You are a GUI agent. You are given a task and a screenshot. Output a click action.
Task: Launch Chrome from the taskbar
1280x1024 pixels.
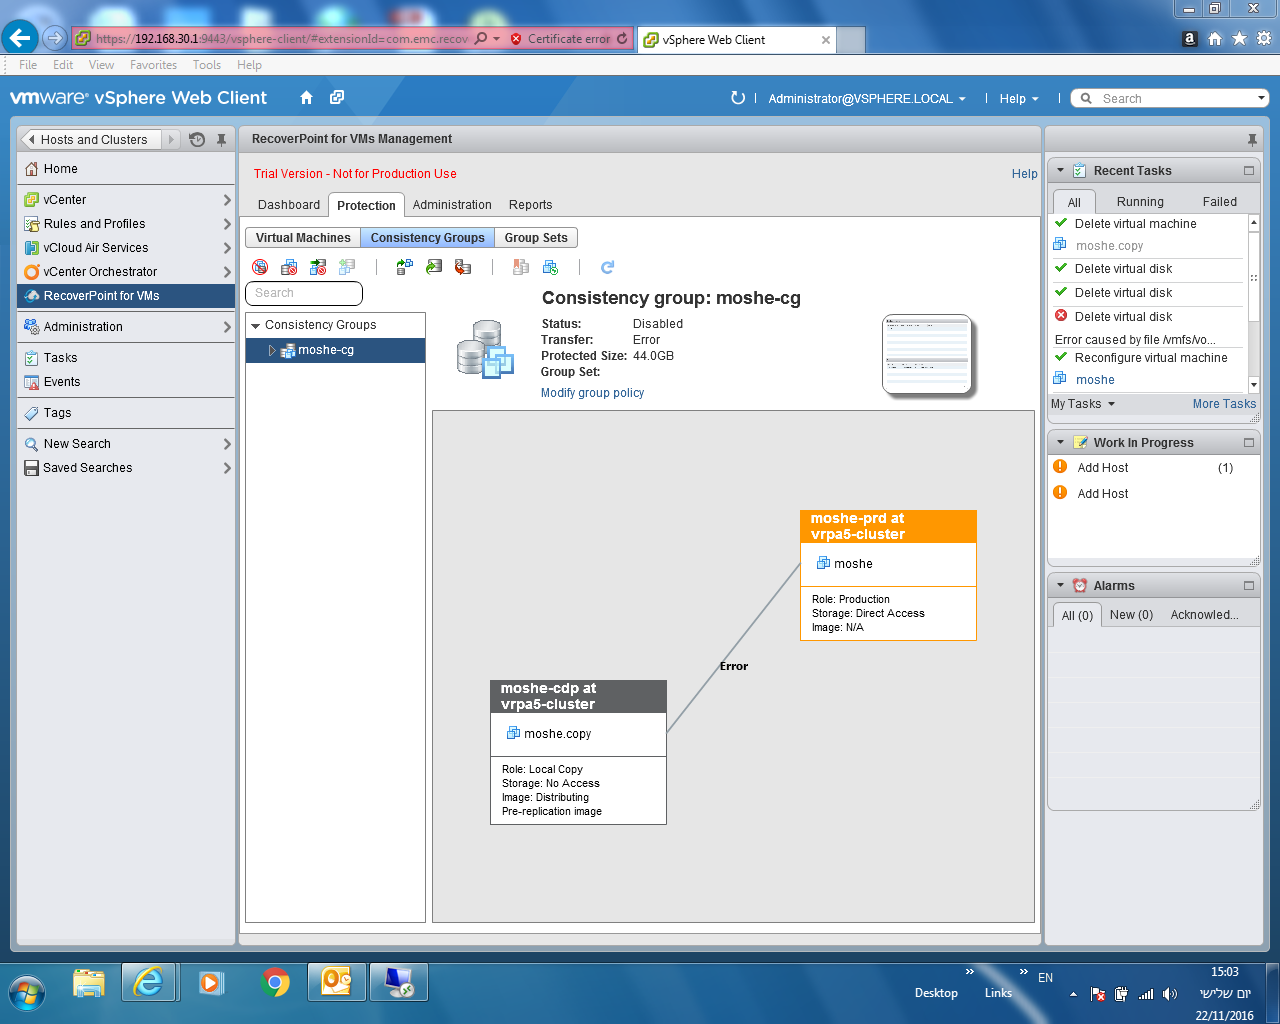pos(275,982)
